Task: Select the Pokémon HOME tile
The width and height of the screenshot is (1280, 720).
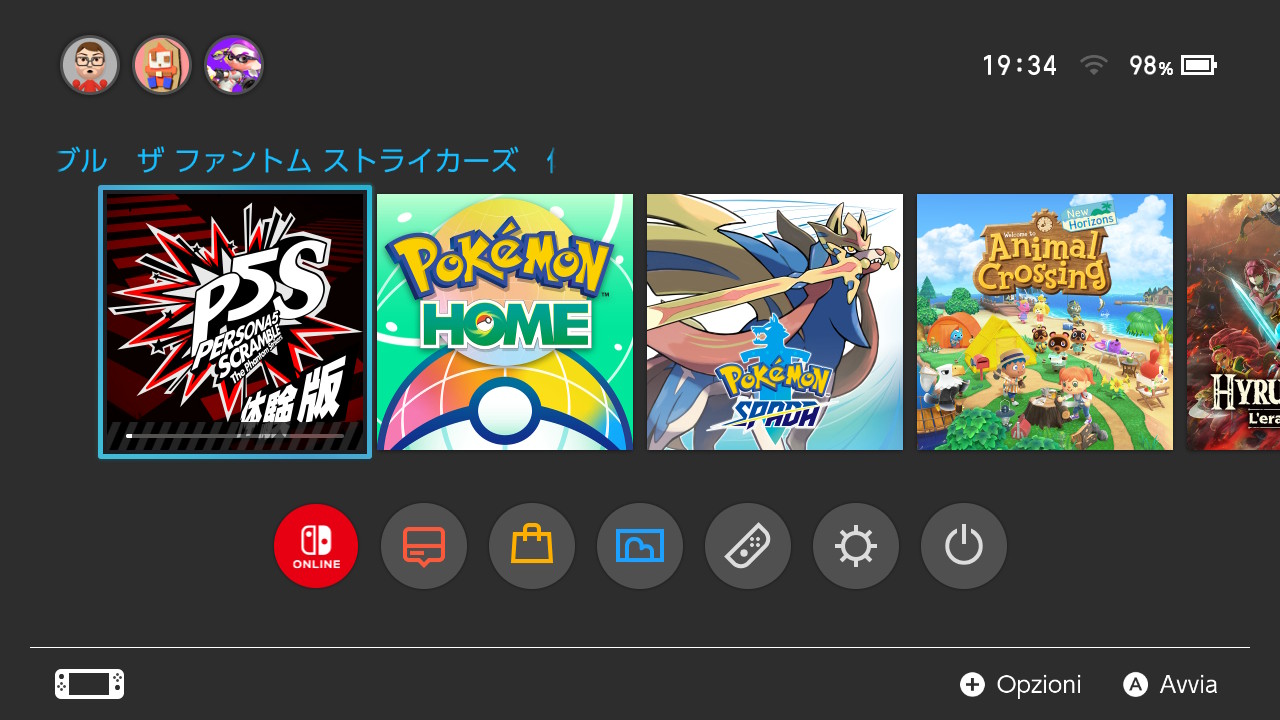Action: click(505, 322)
